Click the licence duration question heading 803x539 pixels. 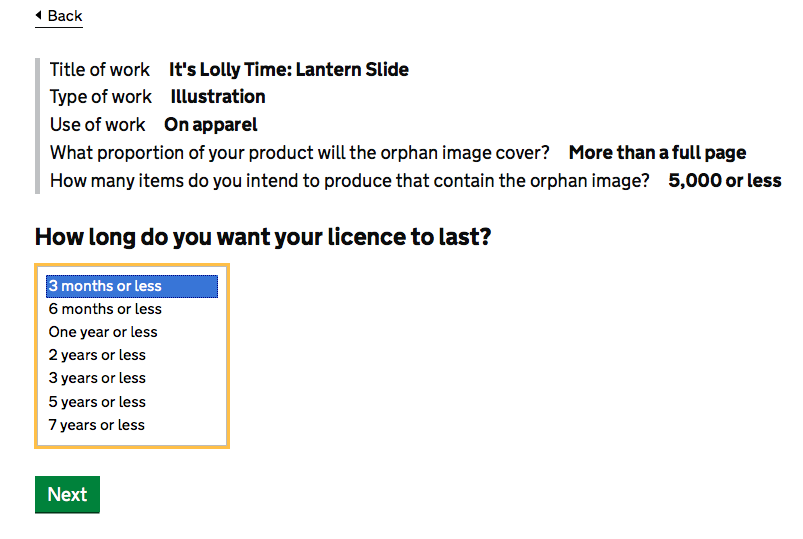pyautogui.click(x=263, y=238)
